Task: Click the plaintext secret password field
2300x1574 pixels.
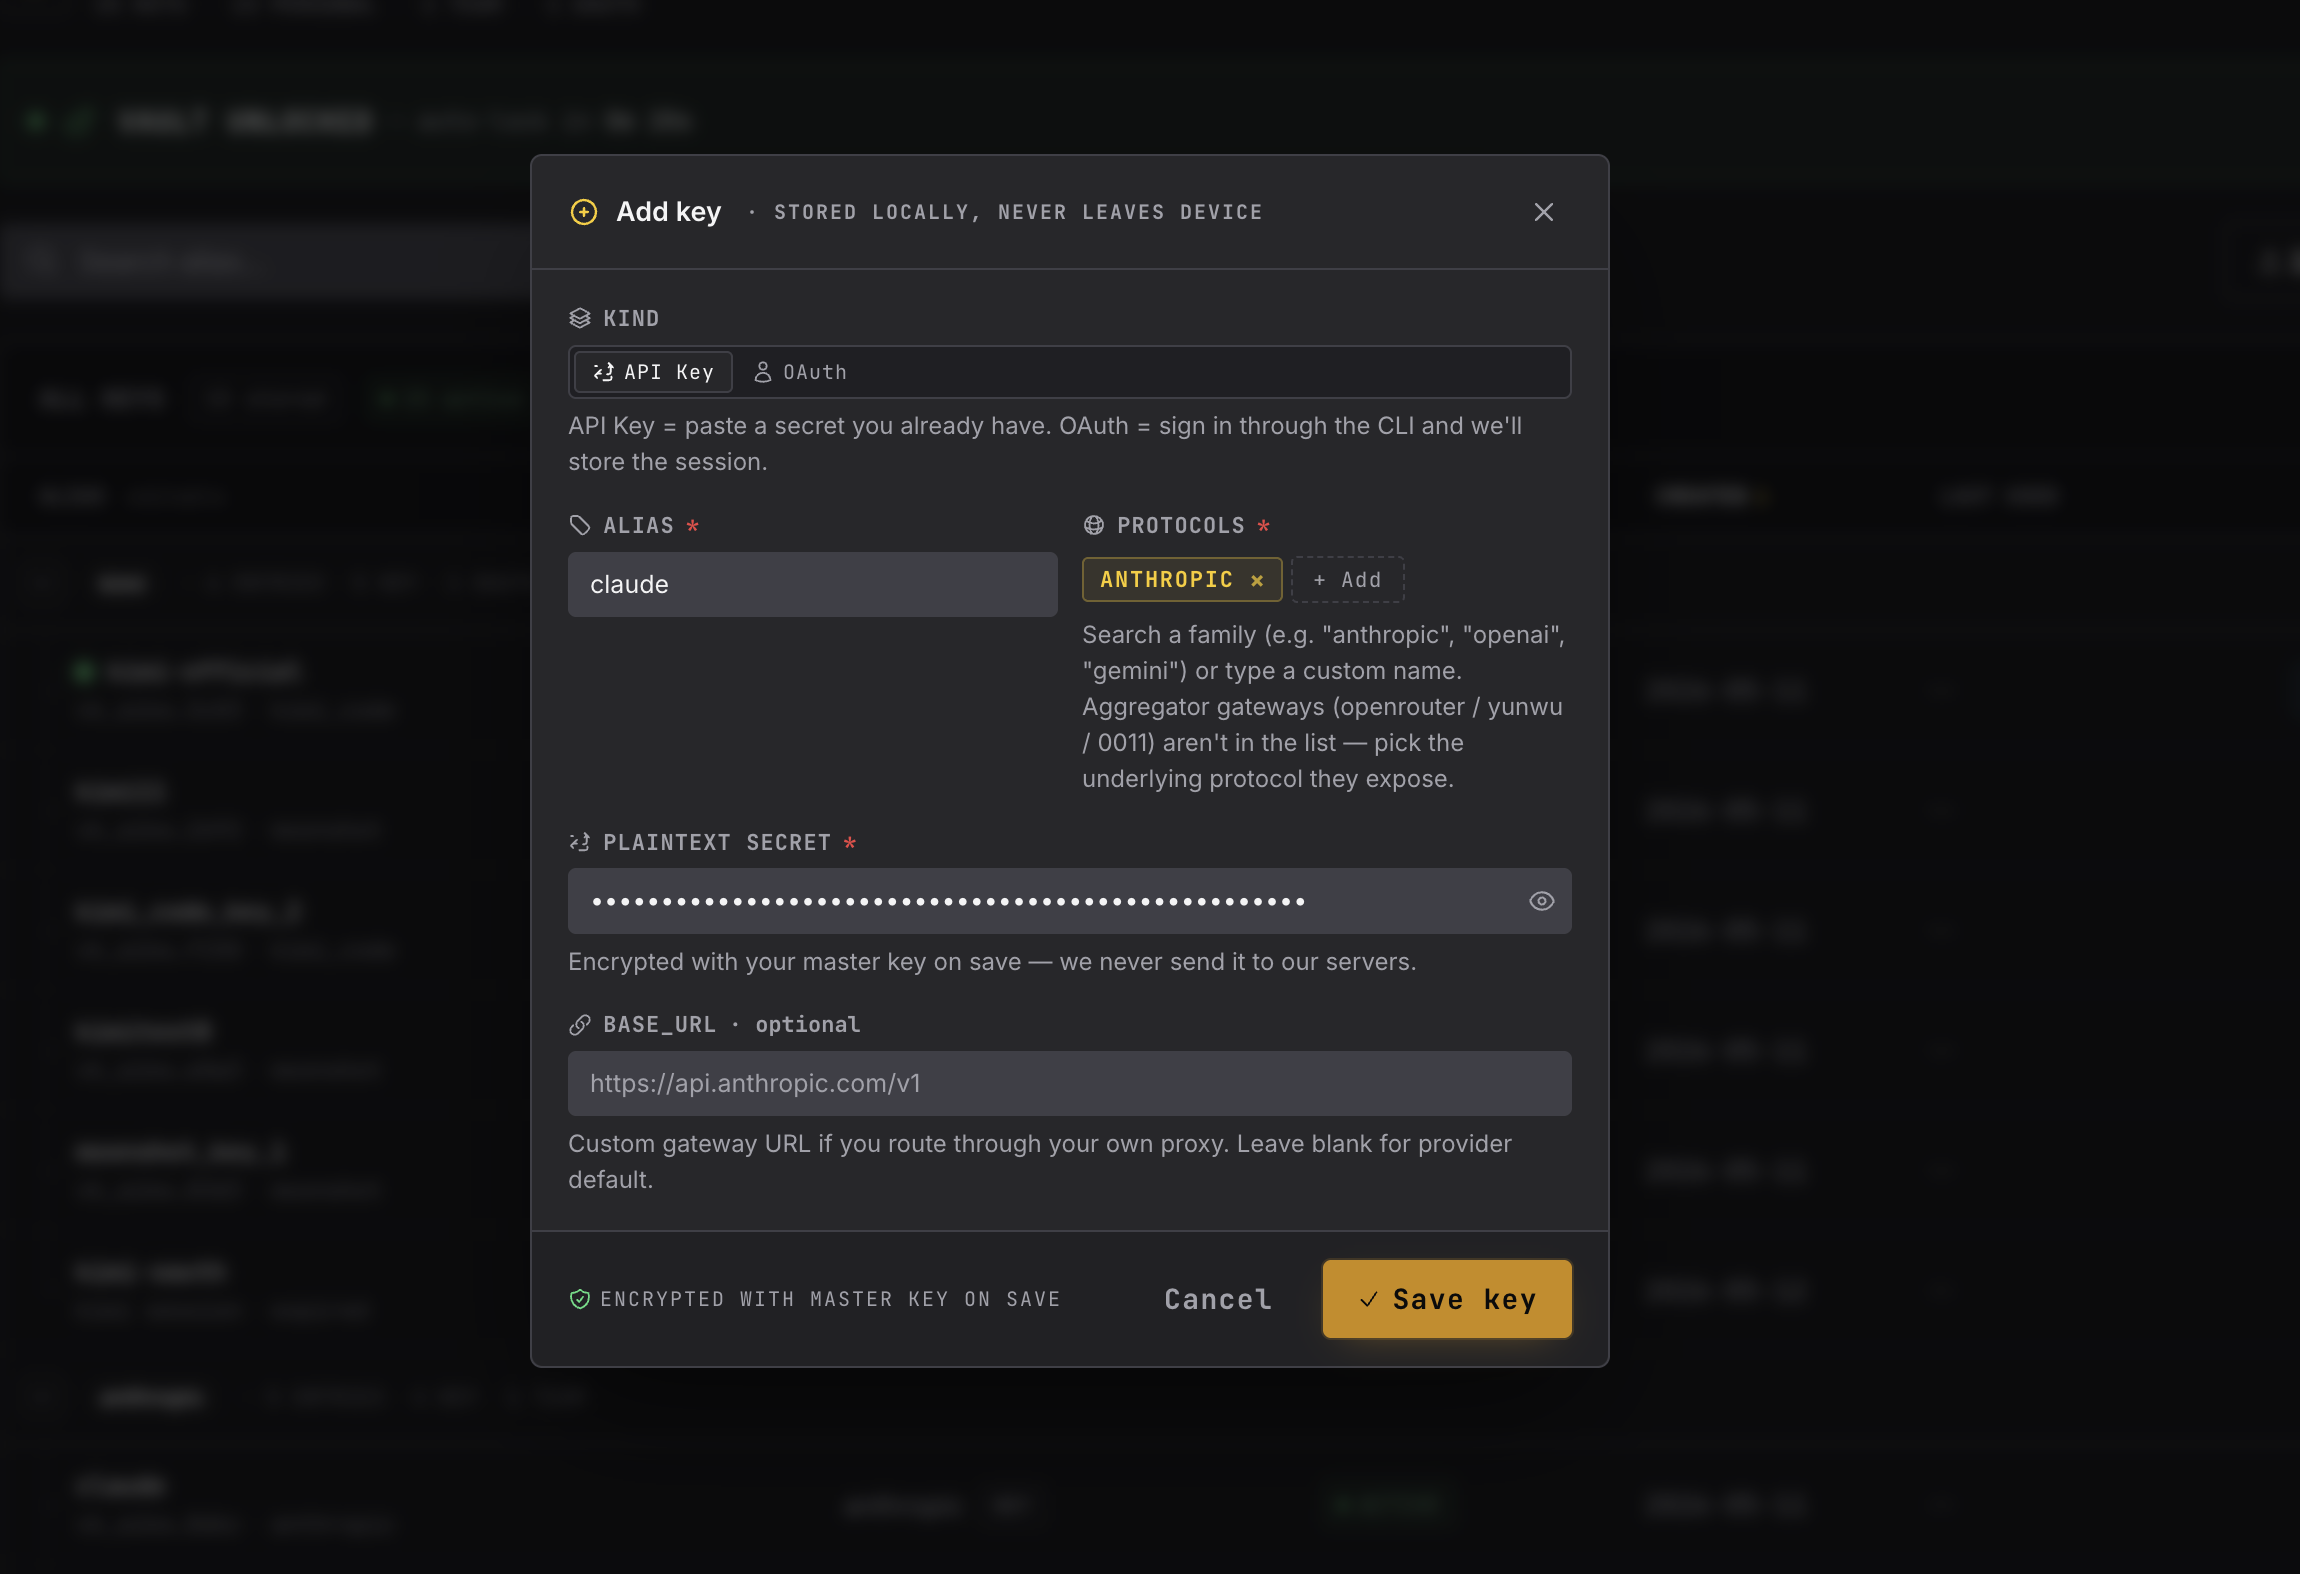Action: [1069, 901]
